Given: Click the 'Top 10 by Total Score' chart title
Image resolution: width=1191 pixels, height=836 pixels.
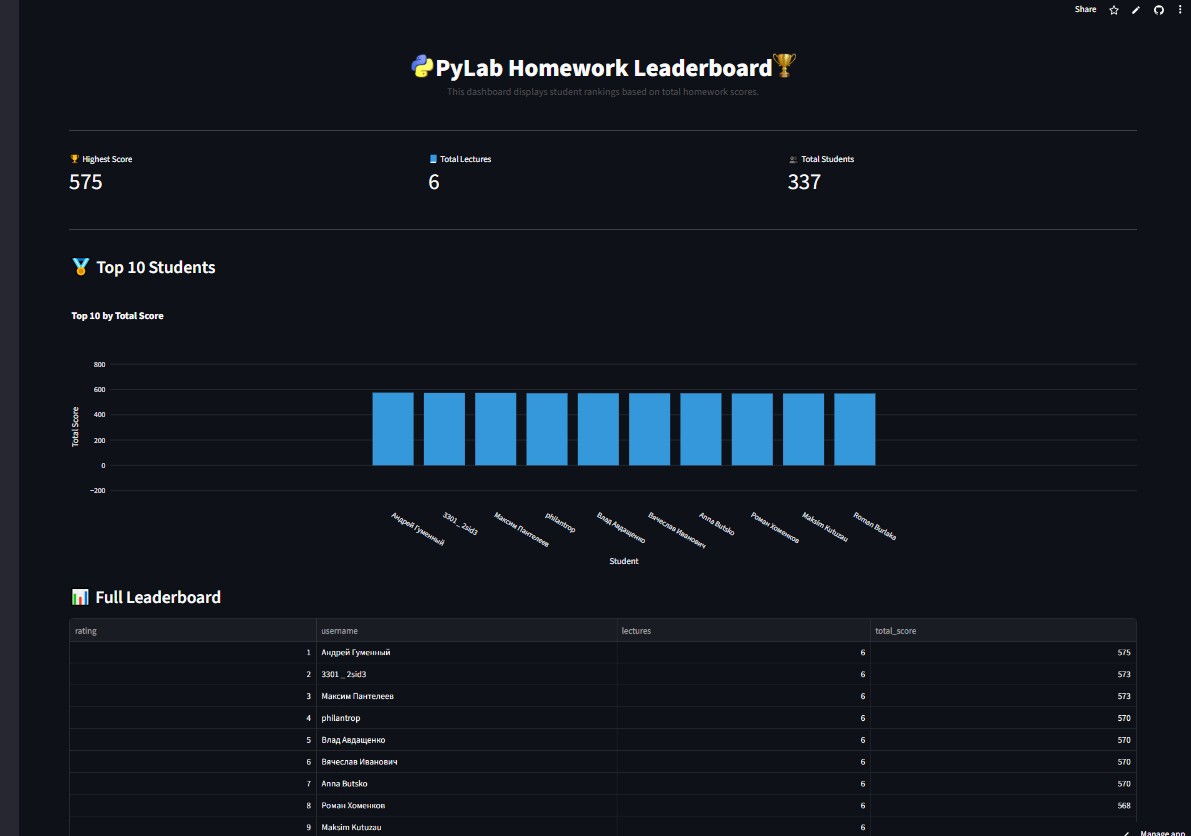Looking at the screenshot, I should [x=117, y=316].
